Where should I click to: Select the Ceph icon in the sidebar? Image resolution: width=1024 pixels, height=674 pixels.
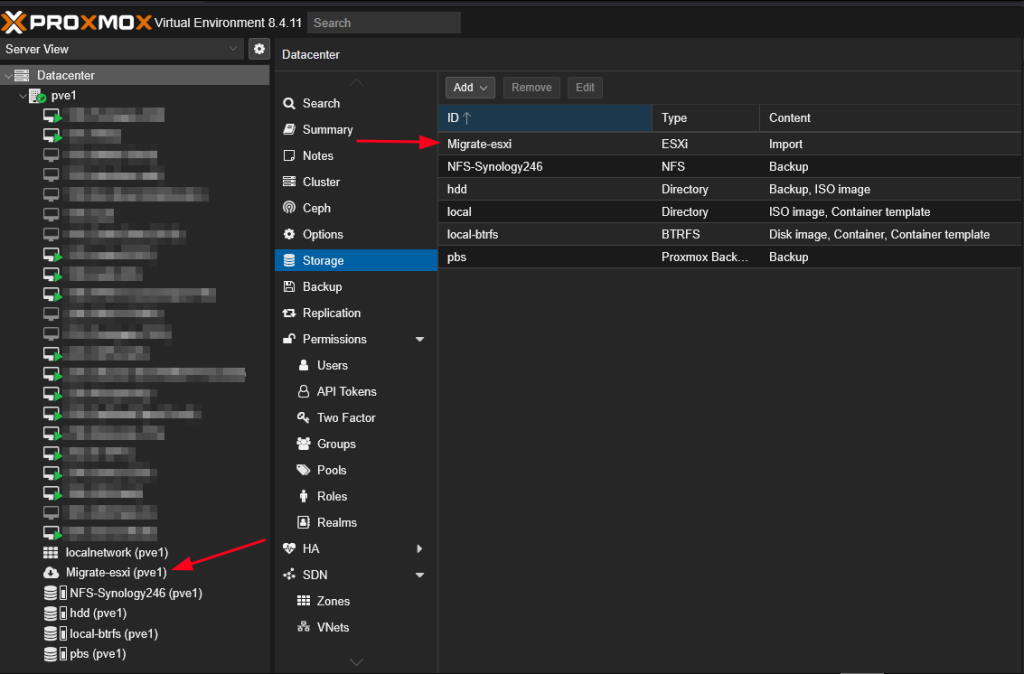click(x=291, y=208)
